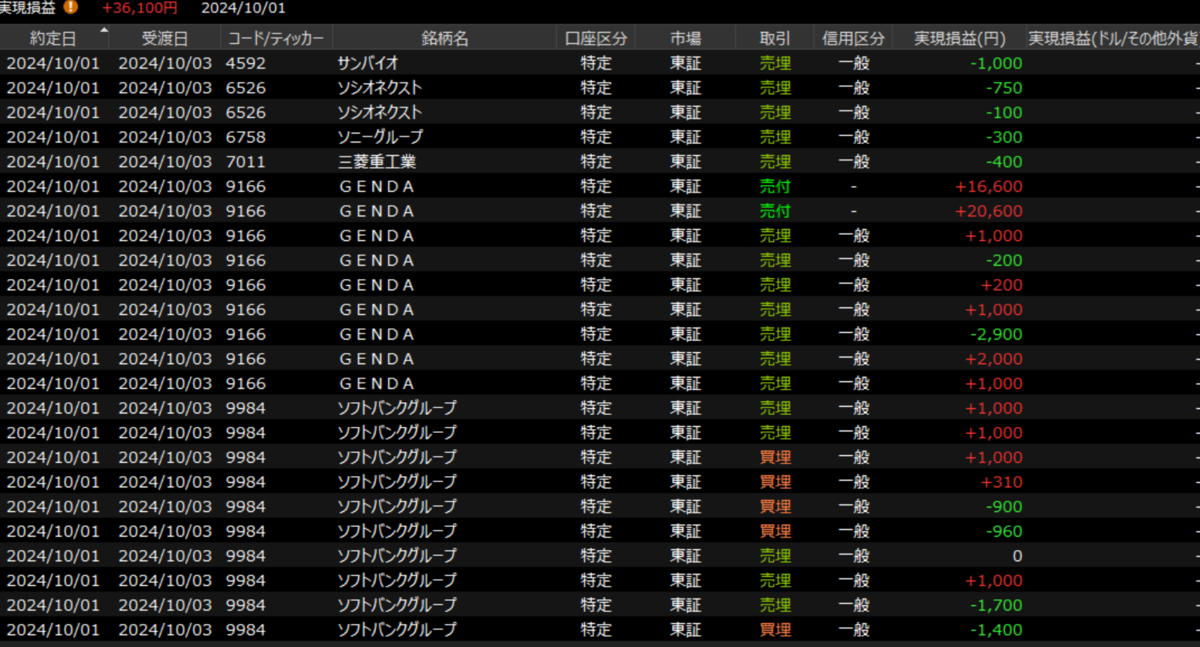
Task: Click the -960 value for ソフトバンクグループ
Action: click(1003, 531)
